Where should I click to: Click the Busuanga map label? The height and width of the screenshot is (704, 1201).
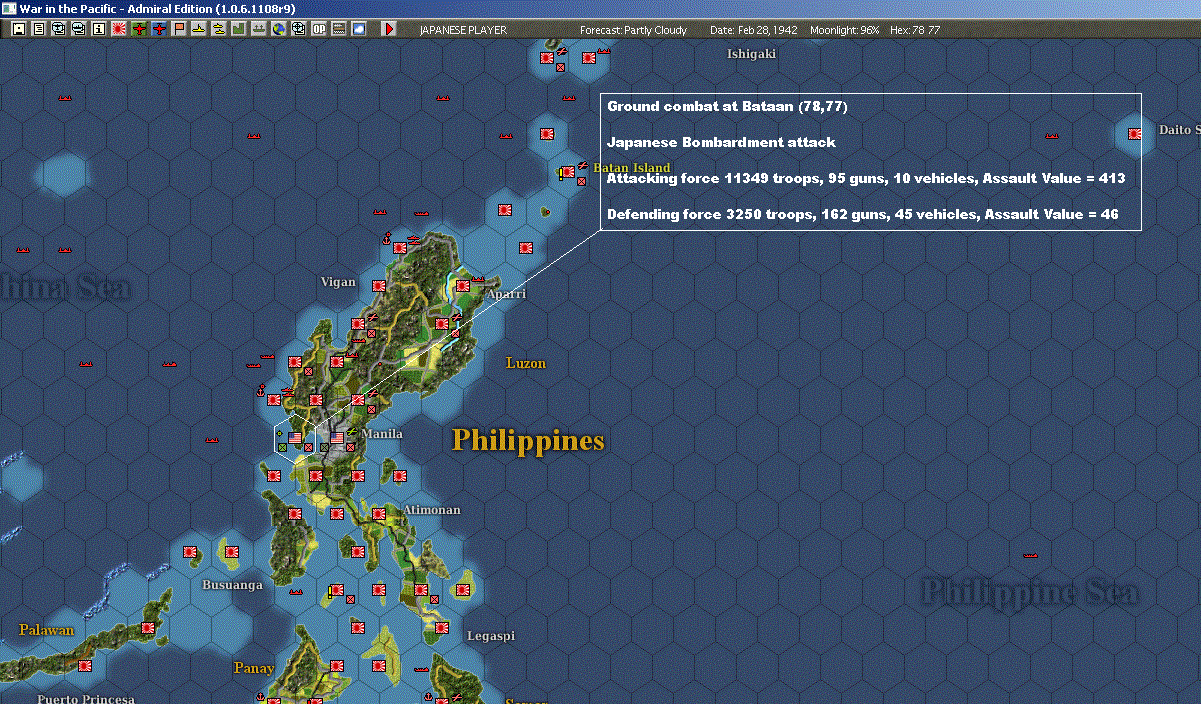pos(232,585)
